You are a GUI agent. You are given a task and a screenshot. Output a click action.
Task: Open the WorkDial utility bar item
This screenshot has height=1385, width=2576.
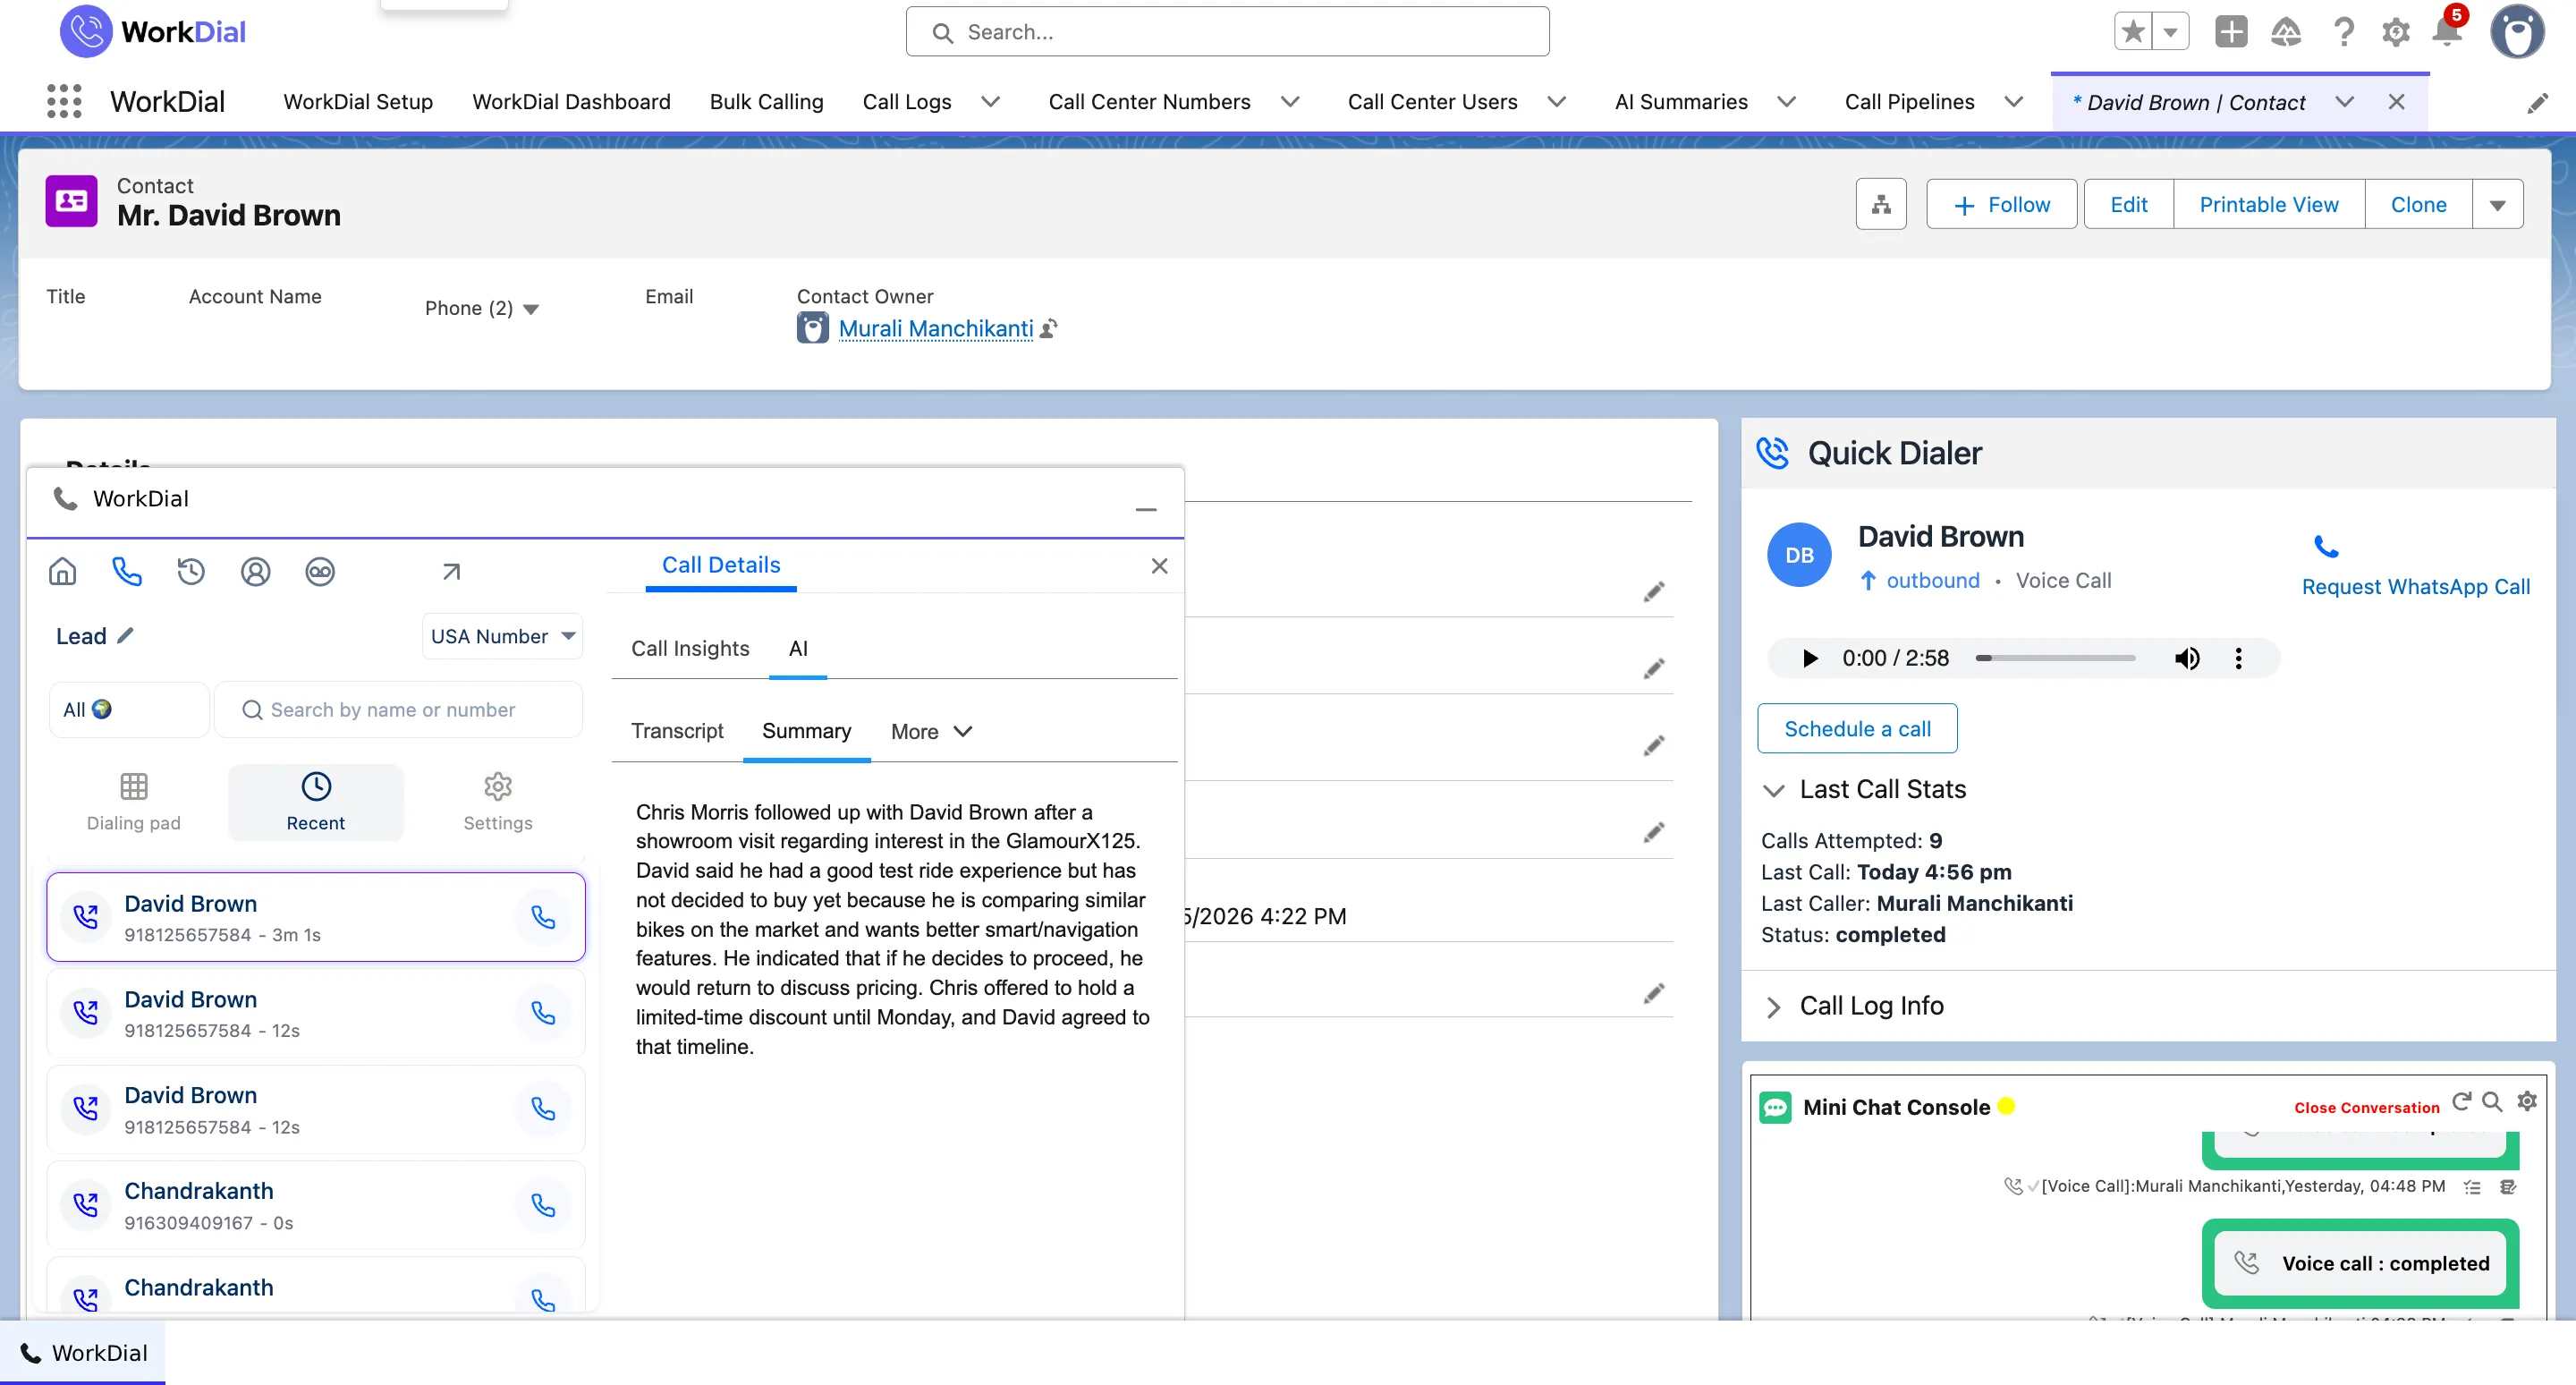coord(83,1352)
